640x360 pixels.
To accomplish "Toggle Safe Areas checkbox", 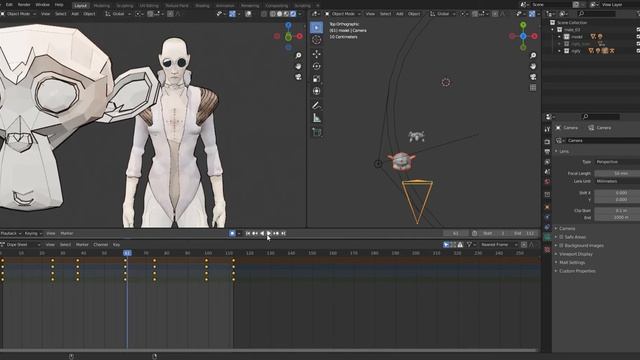I will pyautogui.click(x=561, y=237).
